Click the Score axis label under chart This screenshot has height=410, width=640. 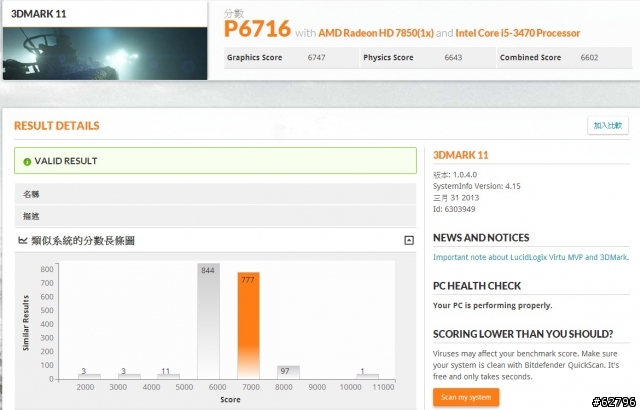pyautogui.click(x=230, y=400)
